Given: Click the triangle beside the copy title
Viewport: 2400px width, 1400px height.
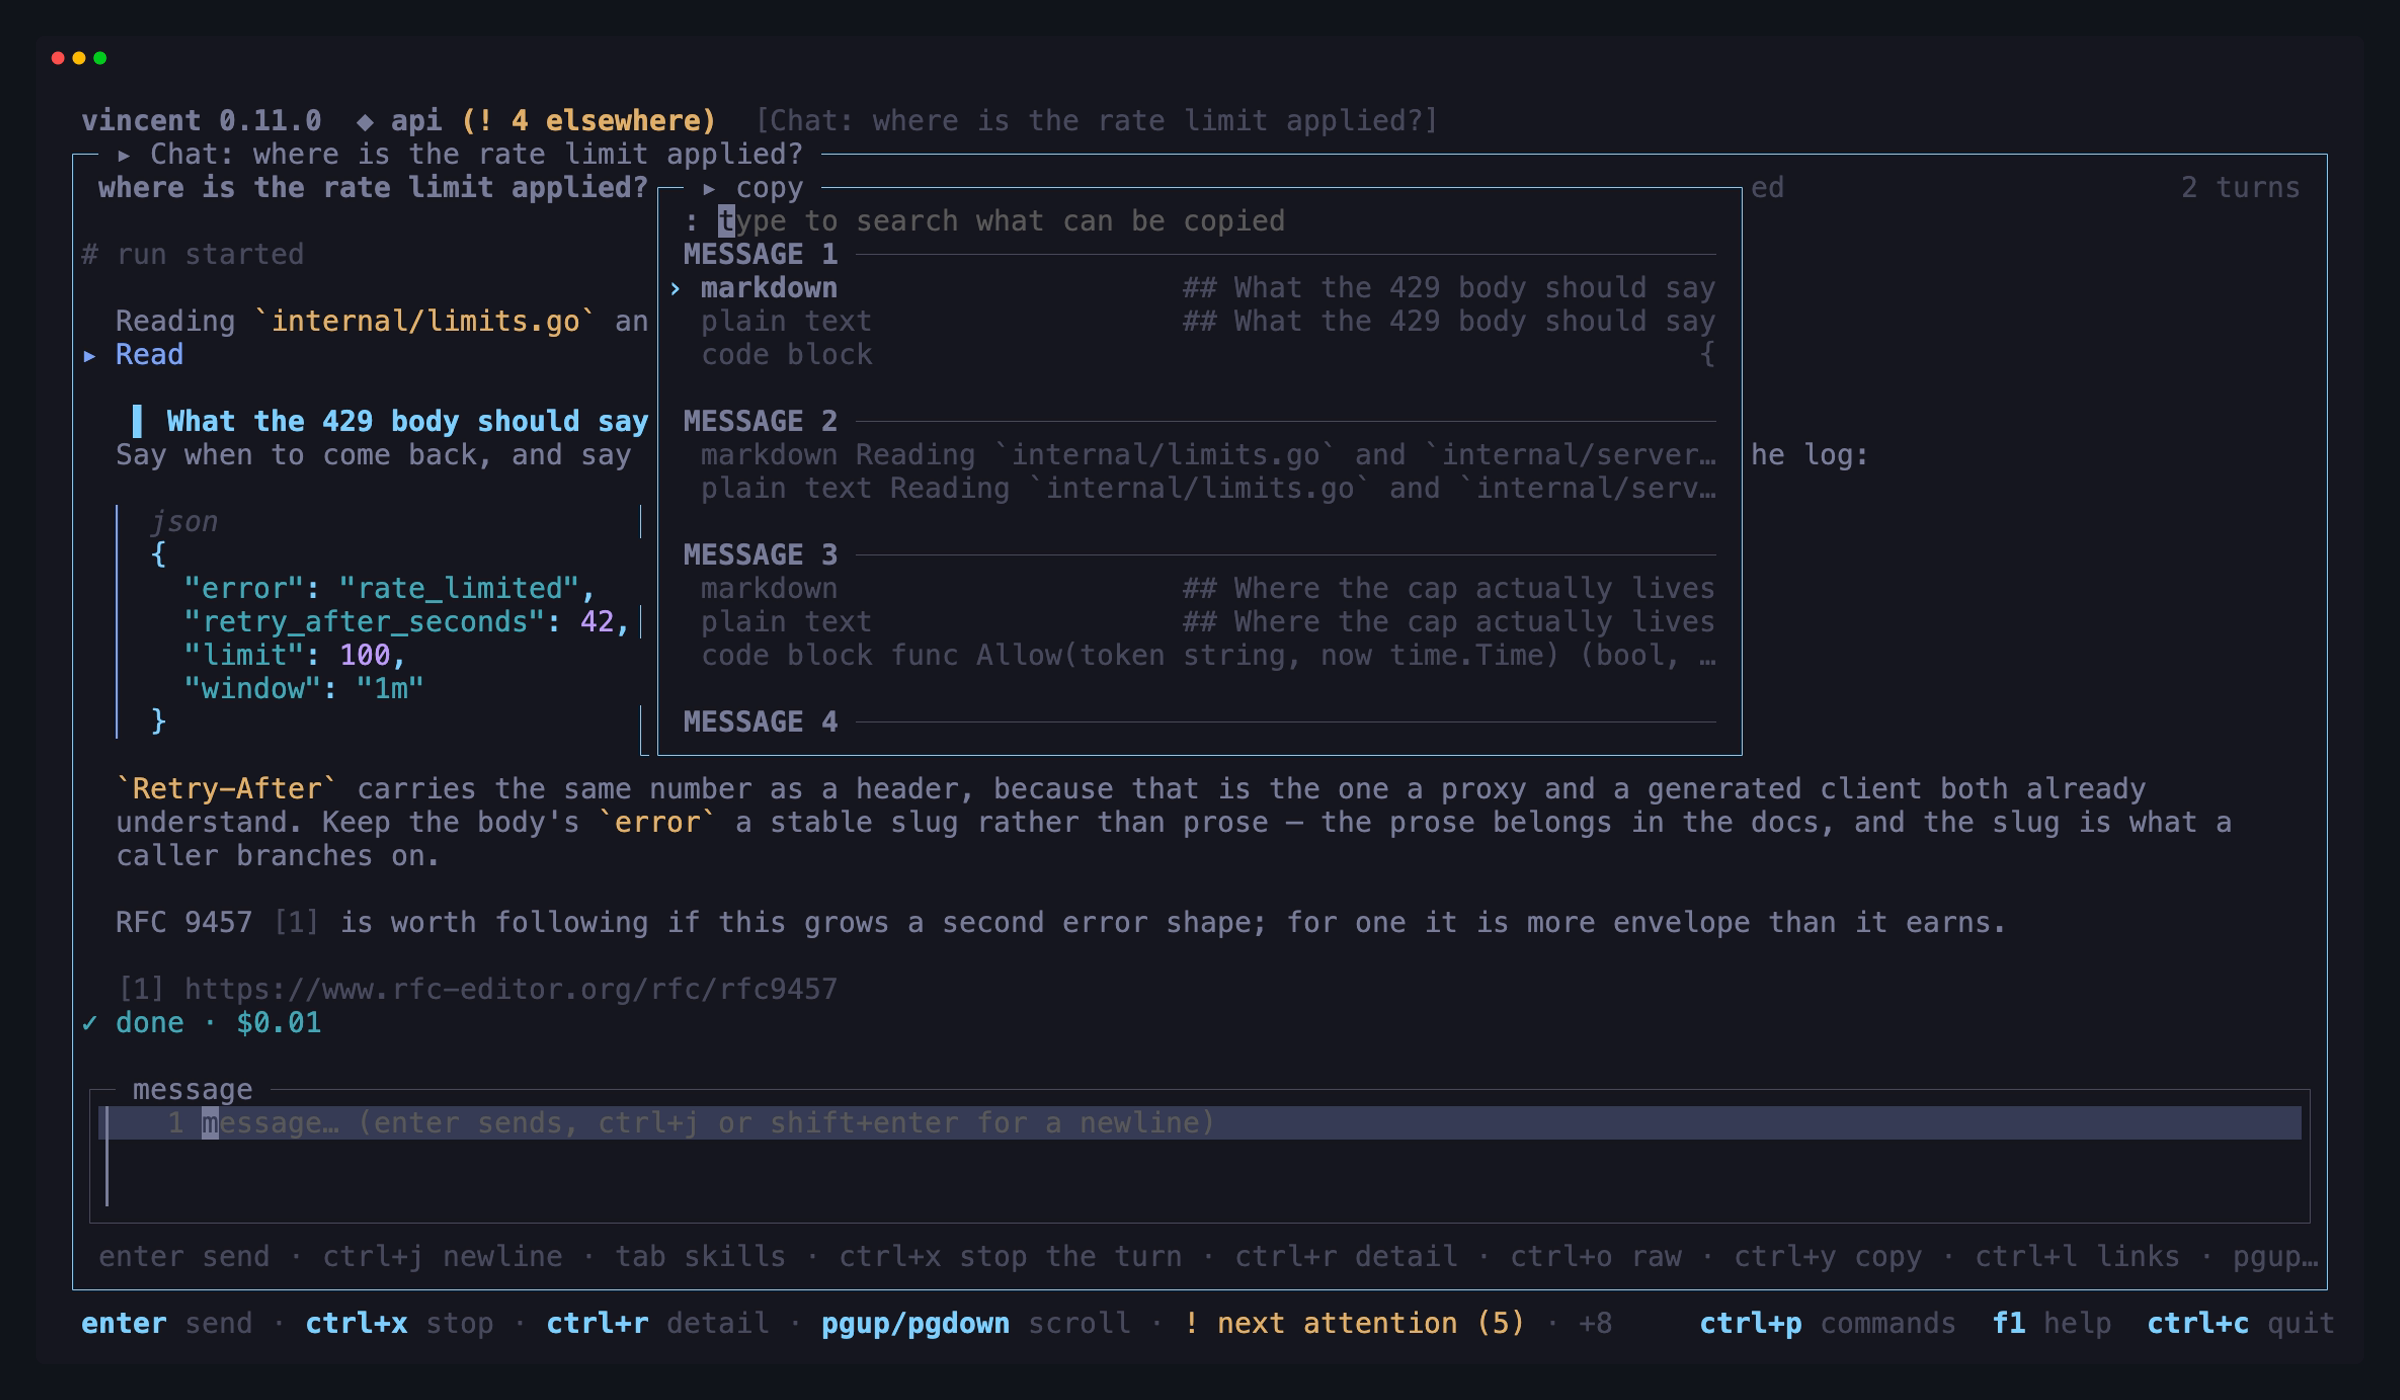Looking at the screenshot, I should [709, 188].
